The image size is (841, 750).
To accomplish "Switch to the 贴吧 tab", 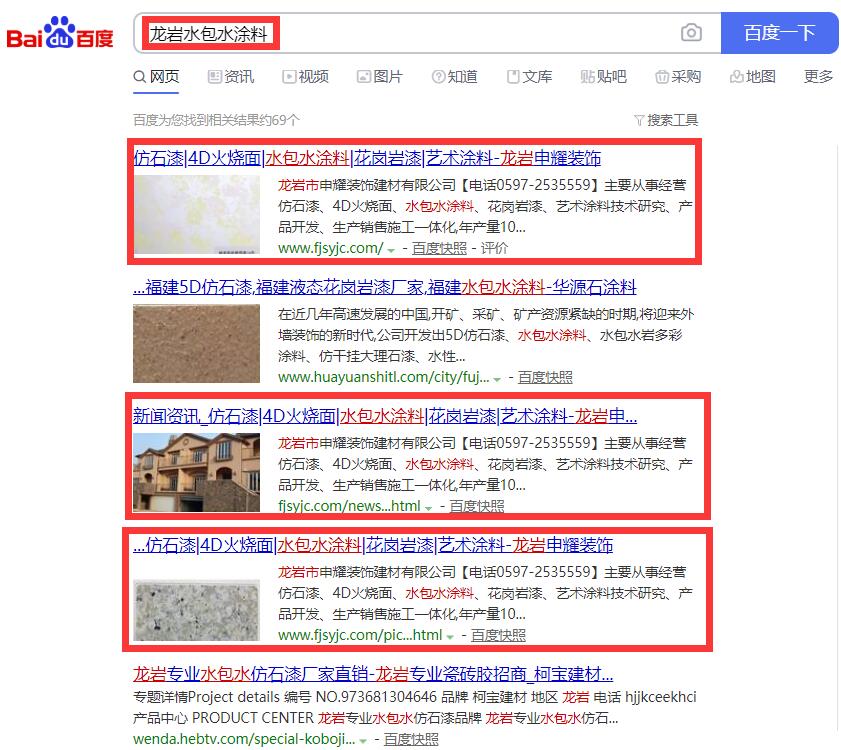I will pyautogui.click(x=603, y=77).
